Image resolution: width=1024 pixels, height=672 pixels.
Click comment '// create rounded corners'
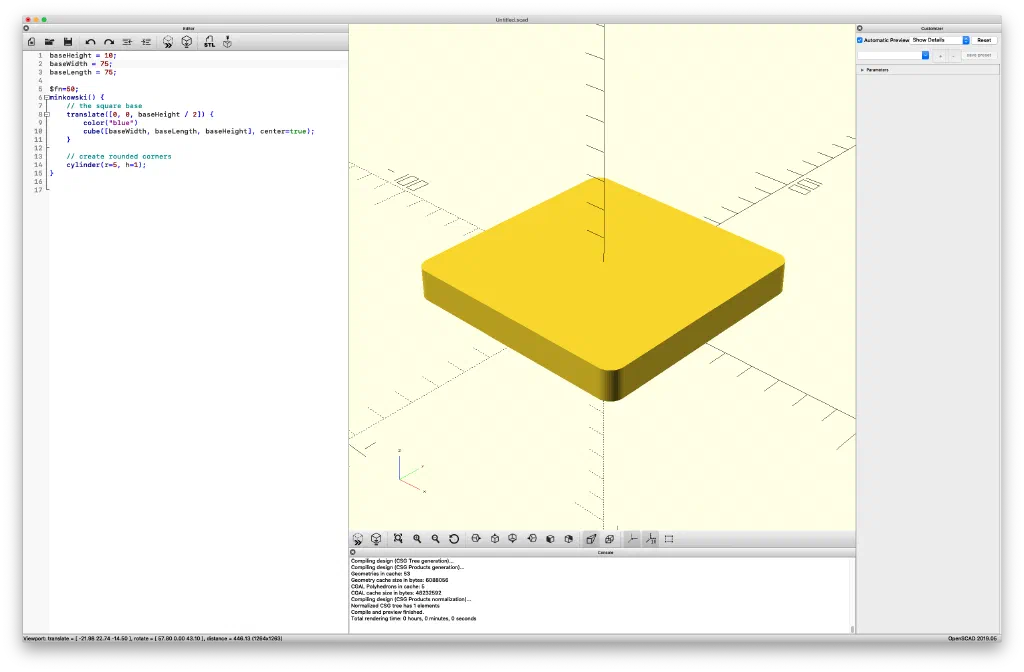pos(119,156)
